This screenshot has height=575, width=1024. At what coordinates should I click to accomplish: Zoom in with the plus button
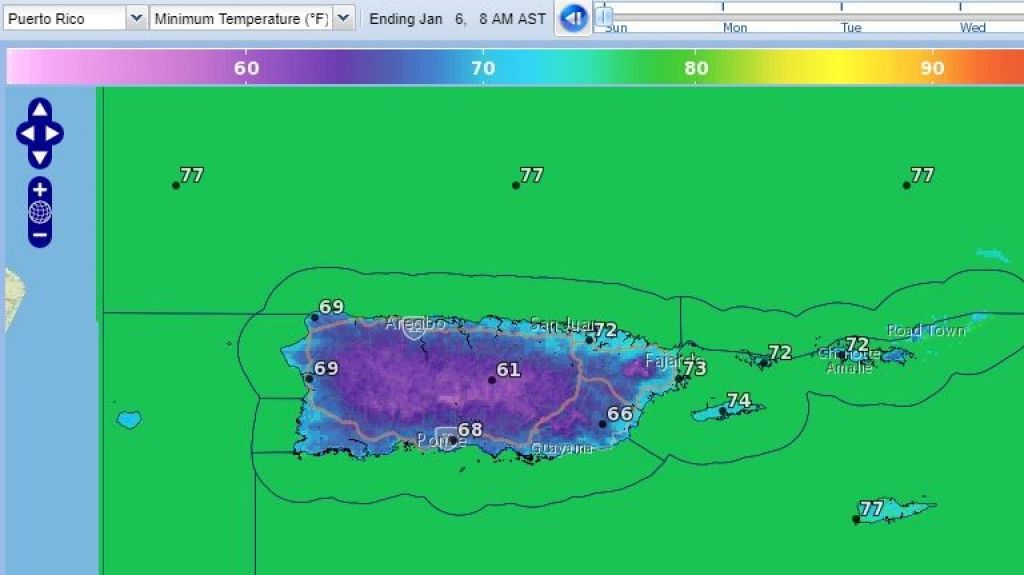pyautogui.click(x=40, y=190)
